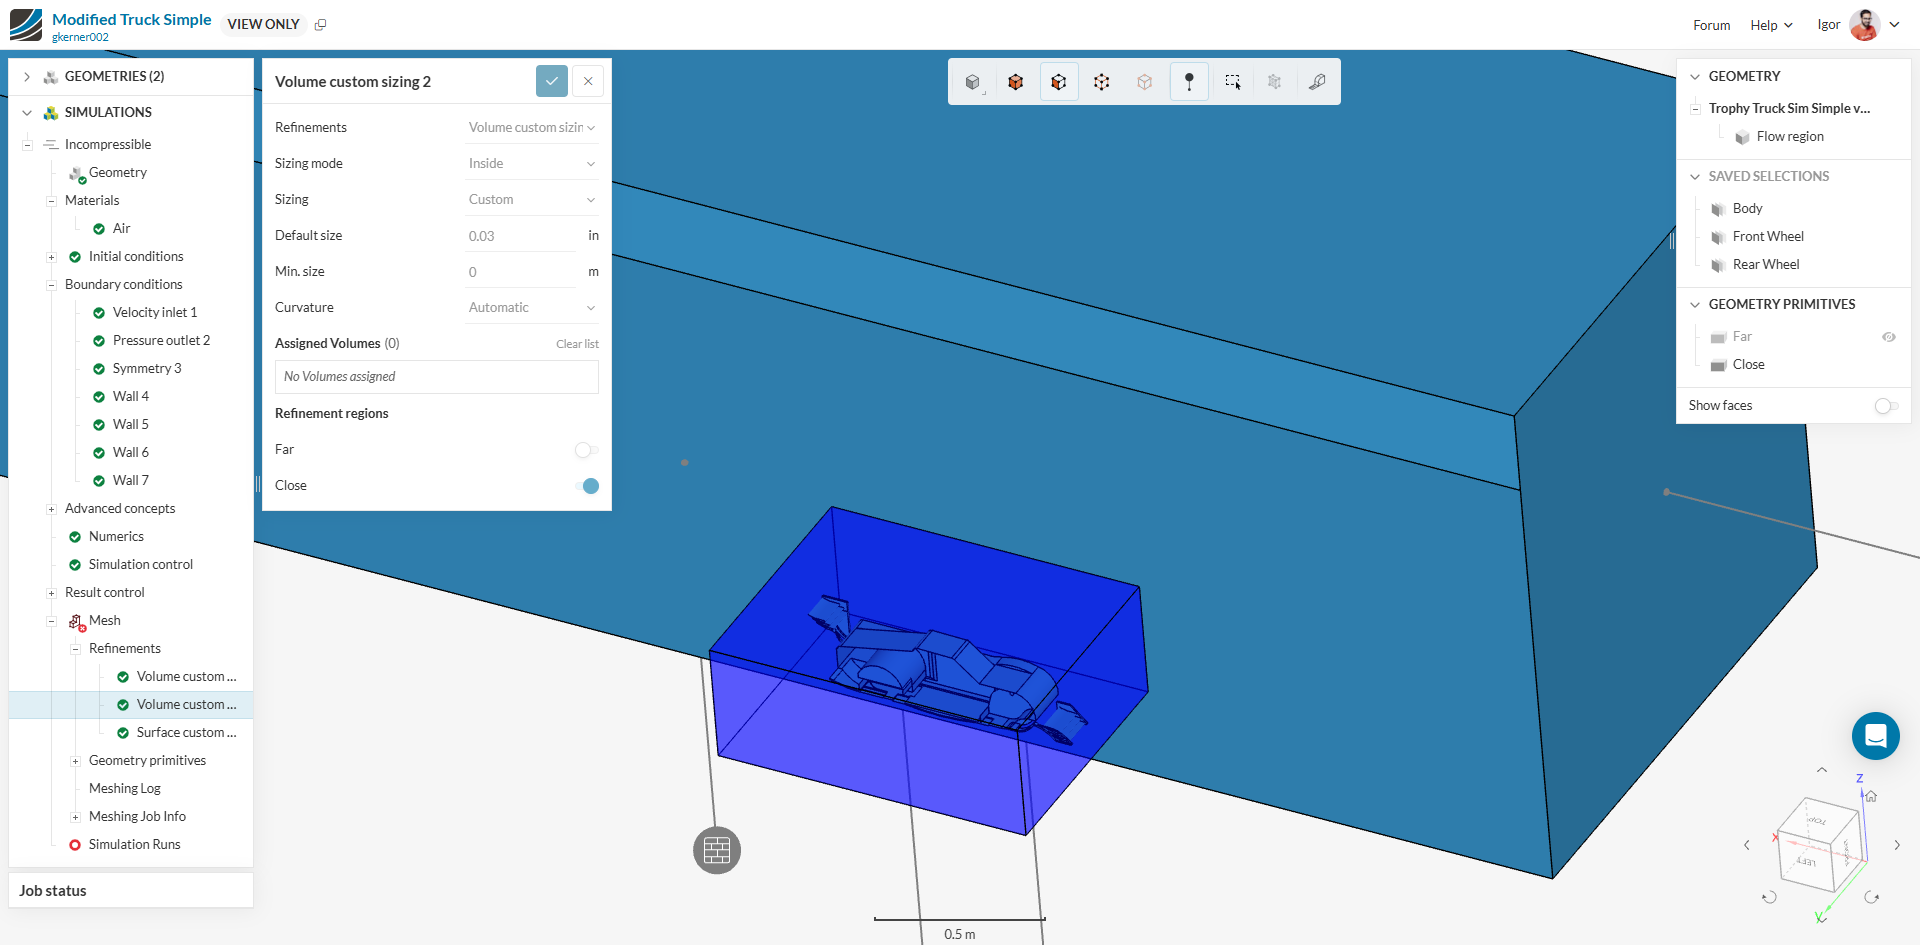
Task: Click the TOP face of orientation cube
Action: click(x=1818, y=820)
